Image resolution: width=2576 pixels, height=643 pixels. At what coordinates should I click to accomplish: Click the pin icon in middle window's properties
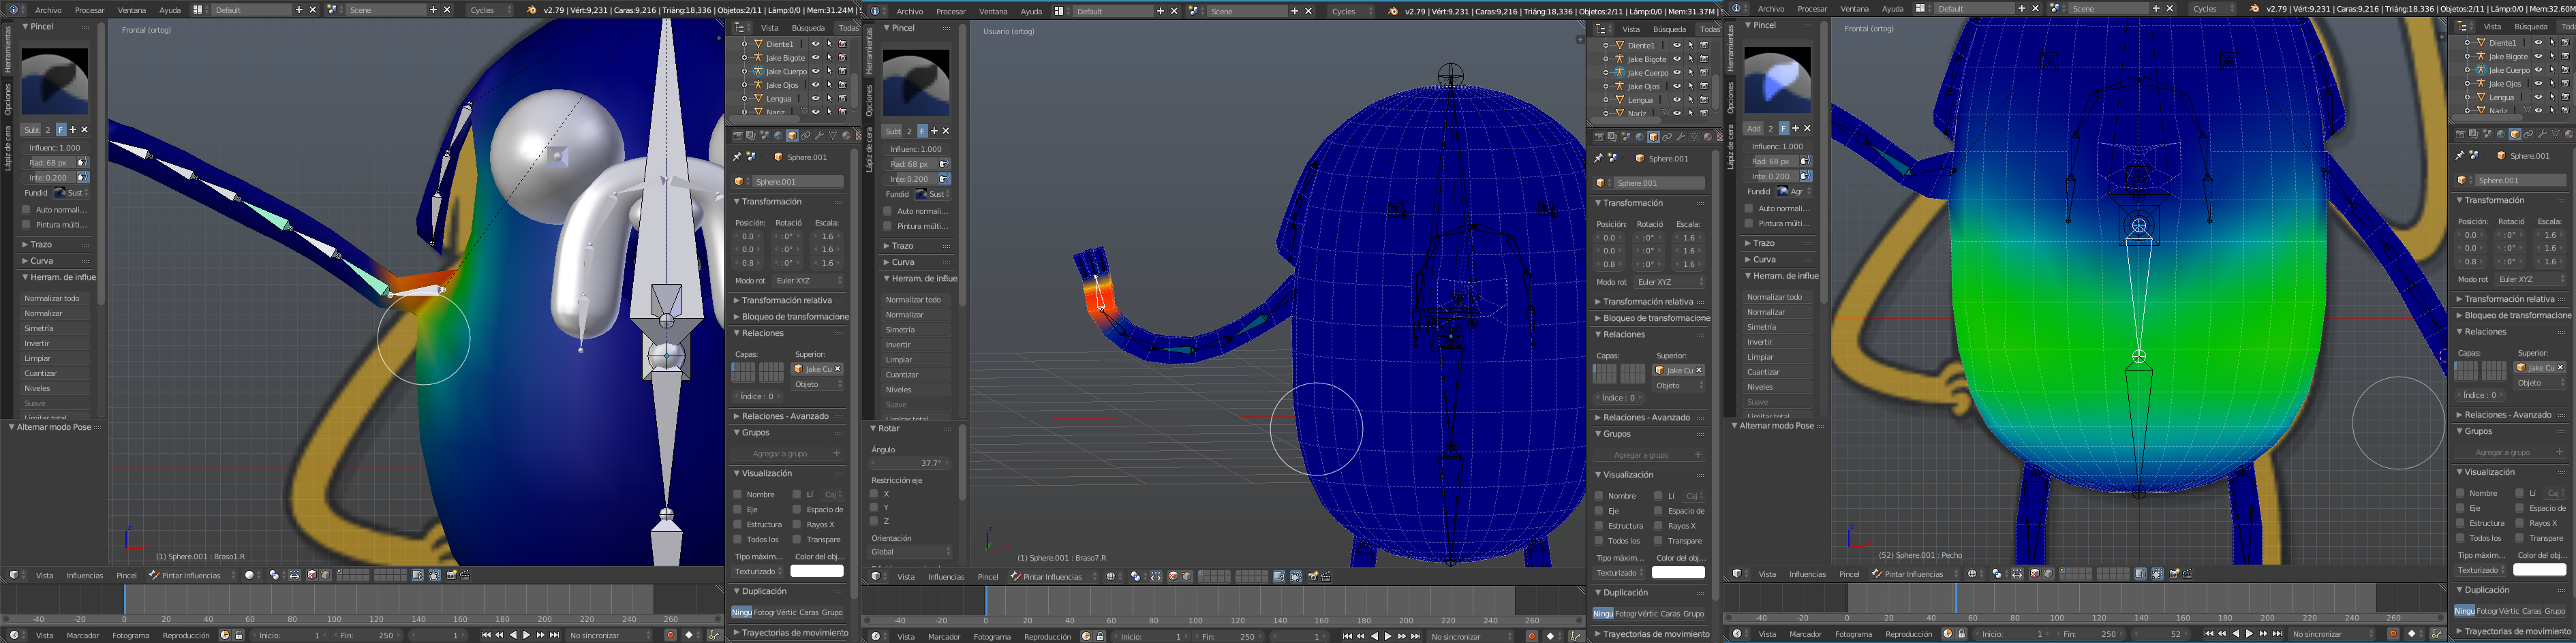click(x=1598, y=158)
